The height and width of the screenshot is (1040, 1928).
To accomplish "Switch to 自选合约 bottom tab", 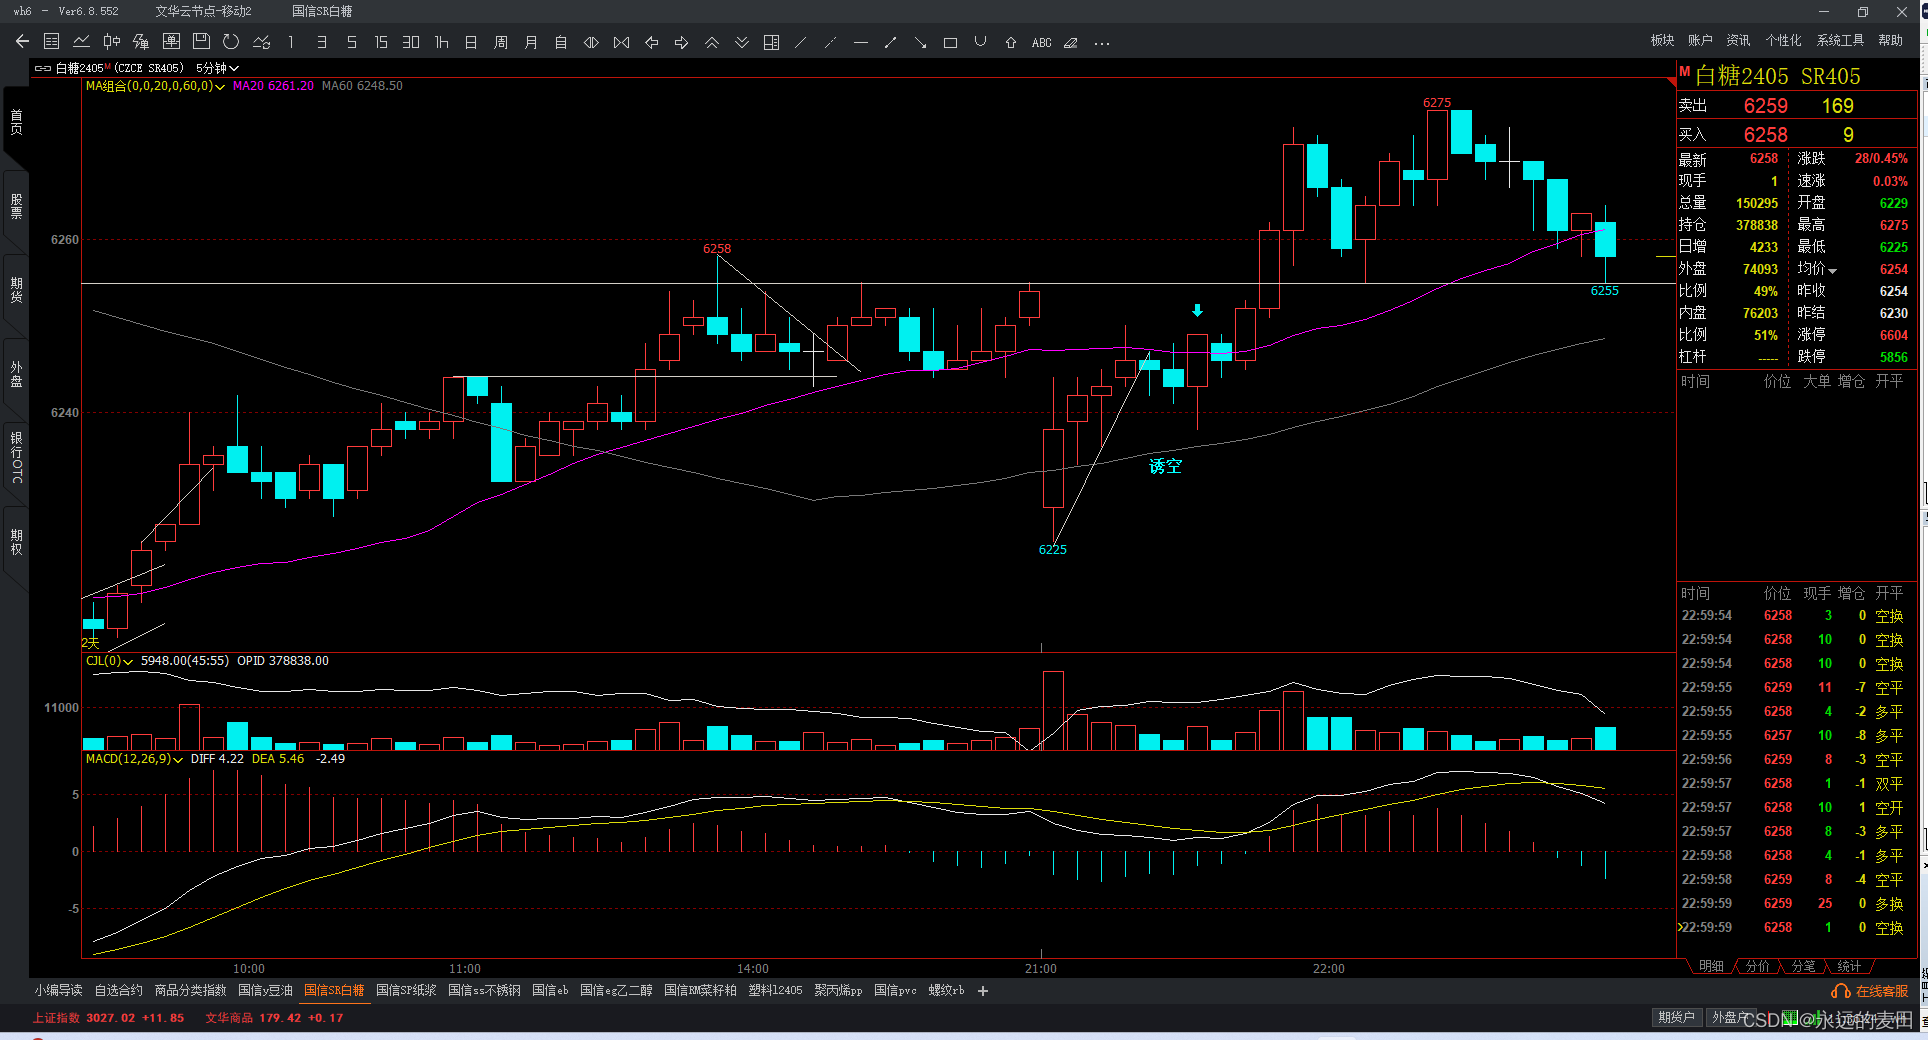I will point(118,990).
